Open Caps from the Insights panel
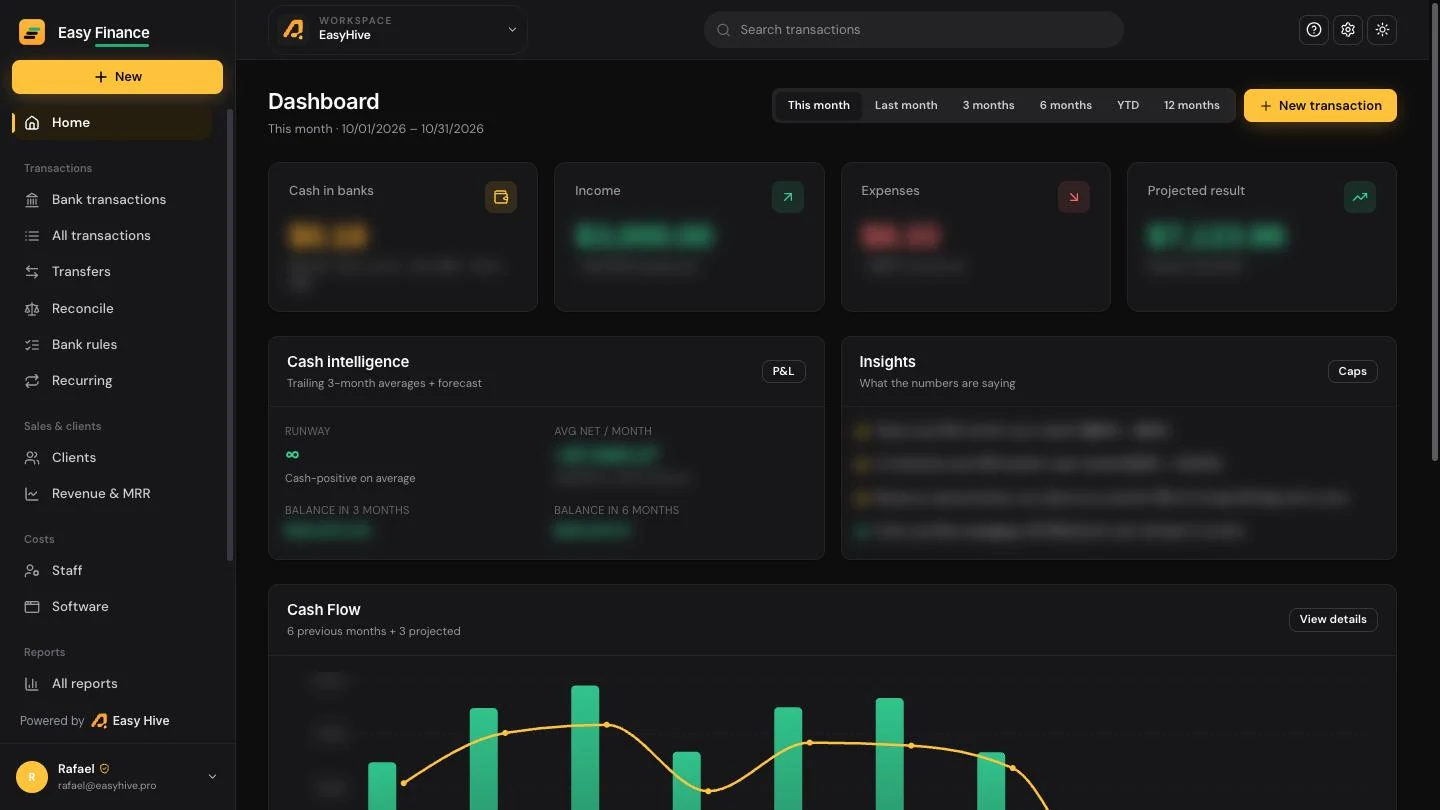Screen dimensions: 1440x810 (x=1352, y=371)
